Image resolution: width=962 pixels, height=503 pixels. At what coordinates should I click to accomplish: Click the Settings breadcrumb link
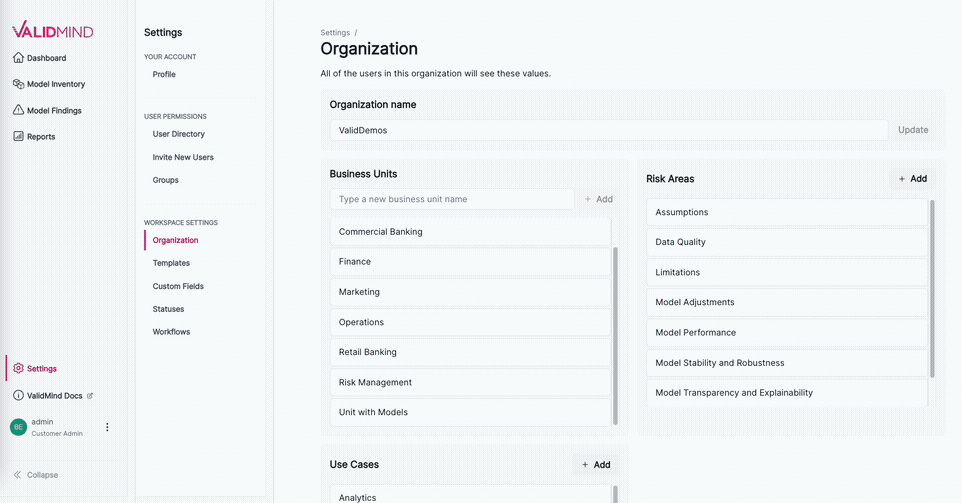coord(335,33)
